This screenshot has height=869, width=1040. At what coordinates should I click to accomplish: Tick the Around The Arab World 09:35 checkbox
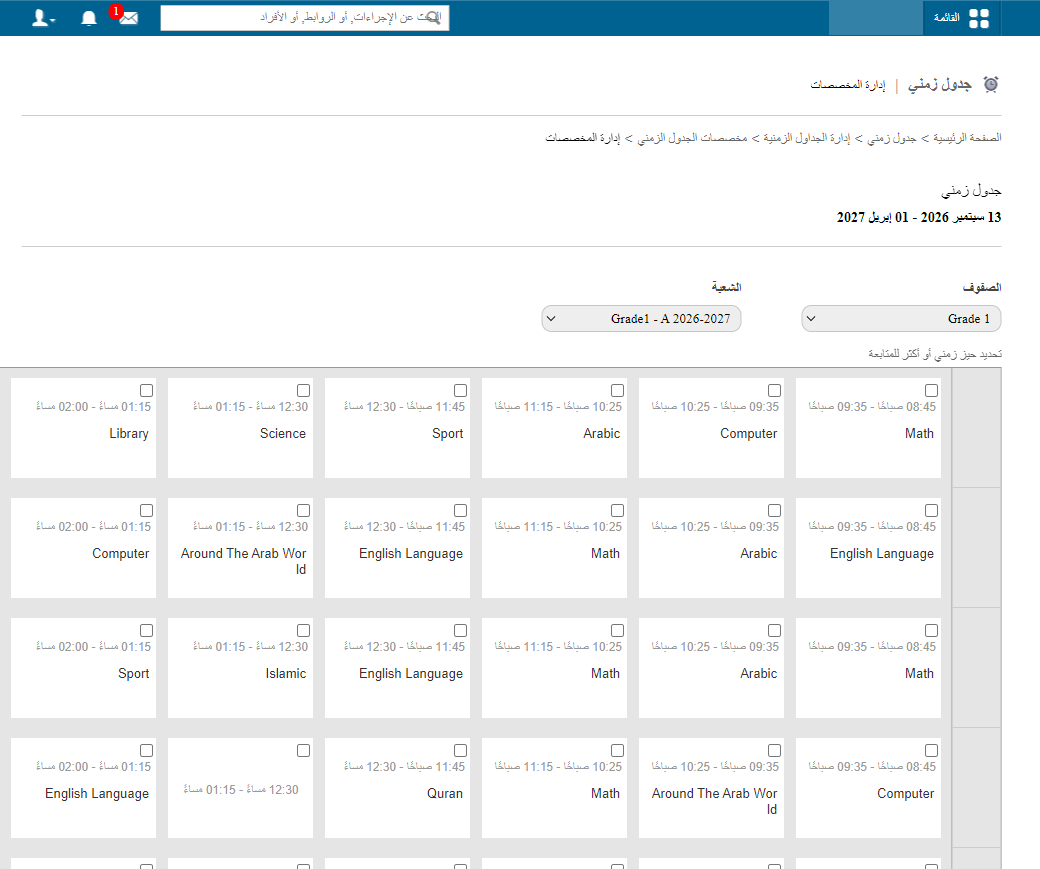tap(775, 751)
